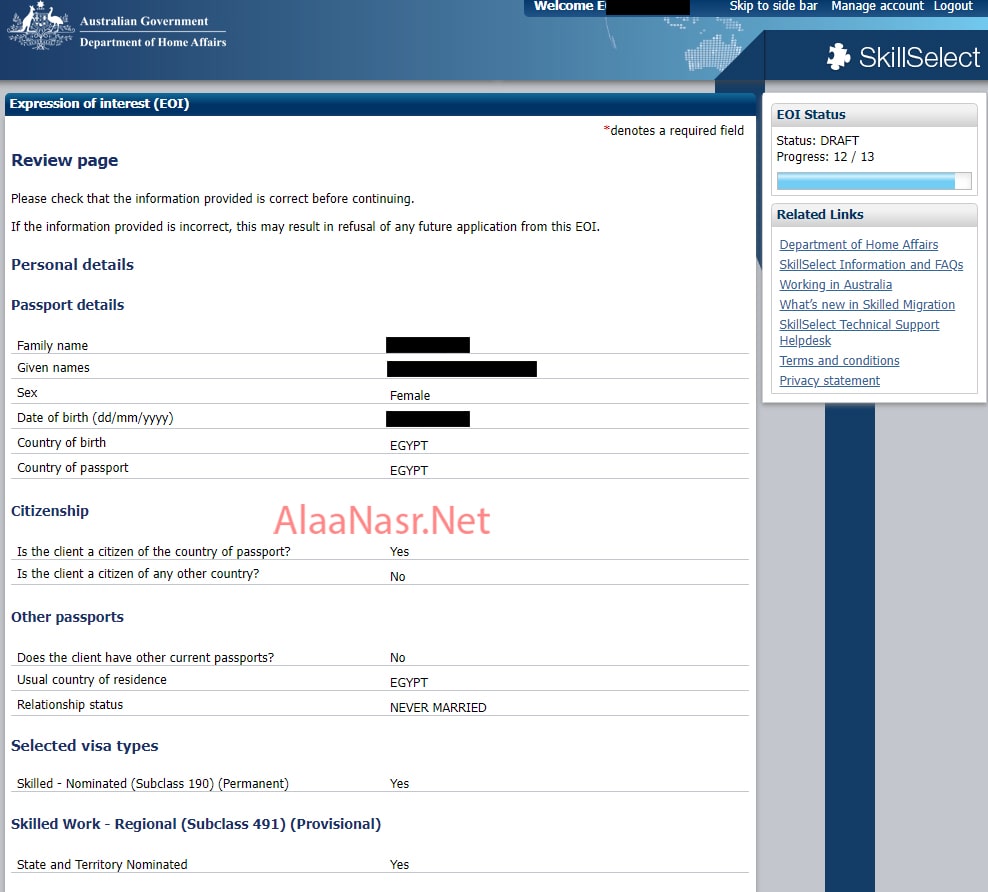Log out using the Logout link
This screenshot has height=892, width=988.
tap(952, 6)
